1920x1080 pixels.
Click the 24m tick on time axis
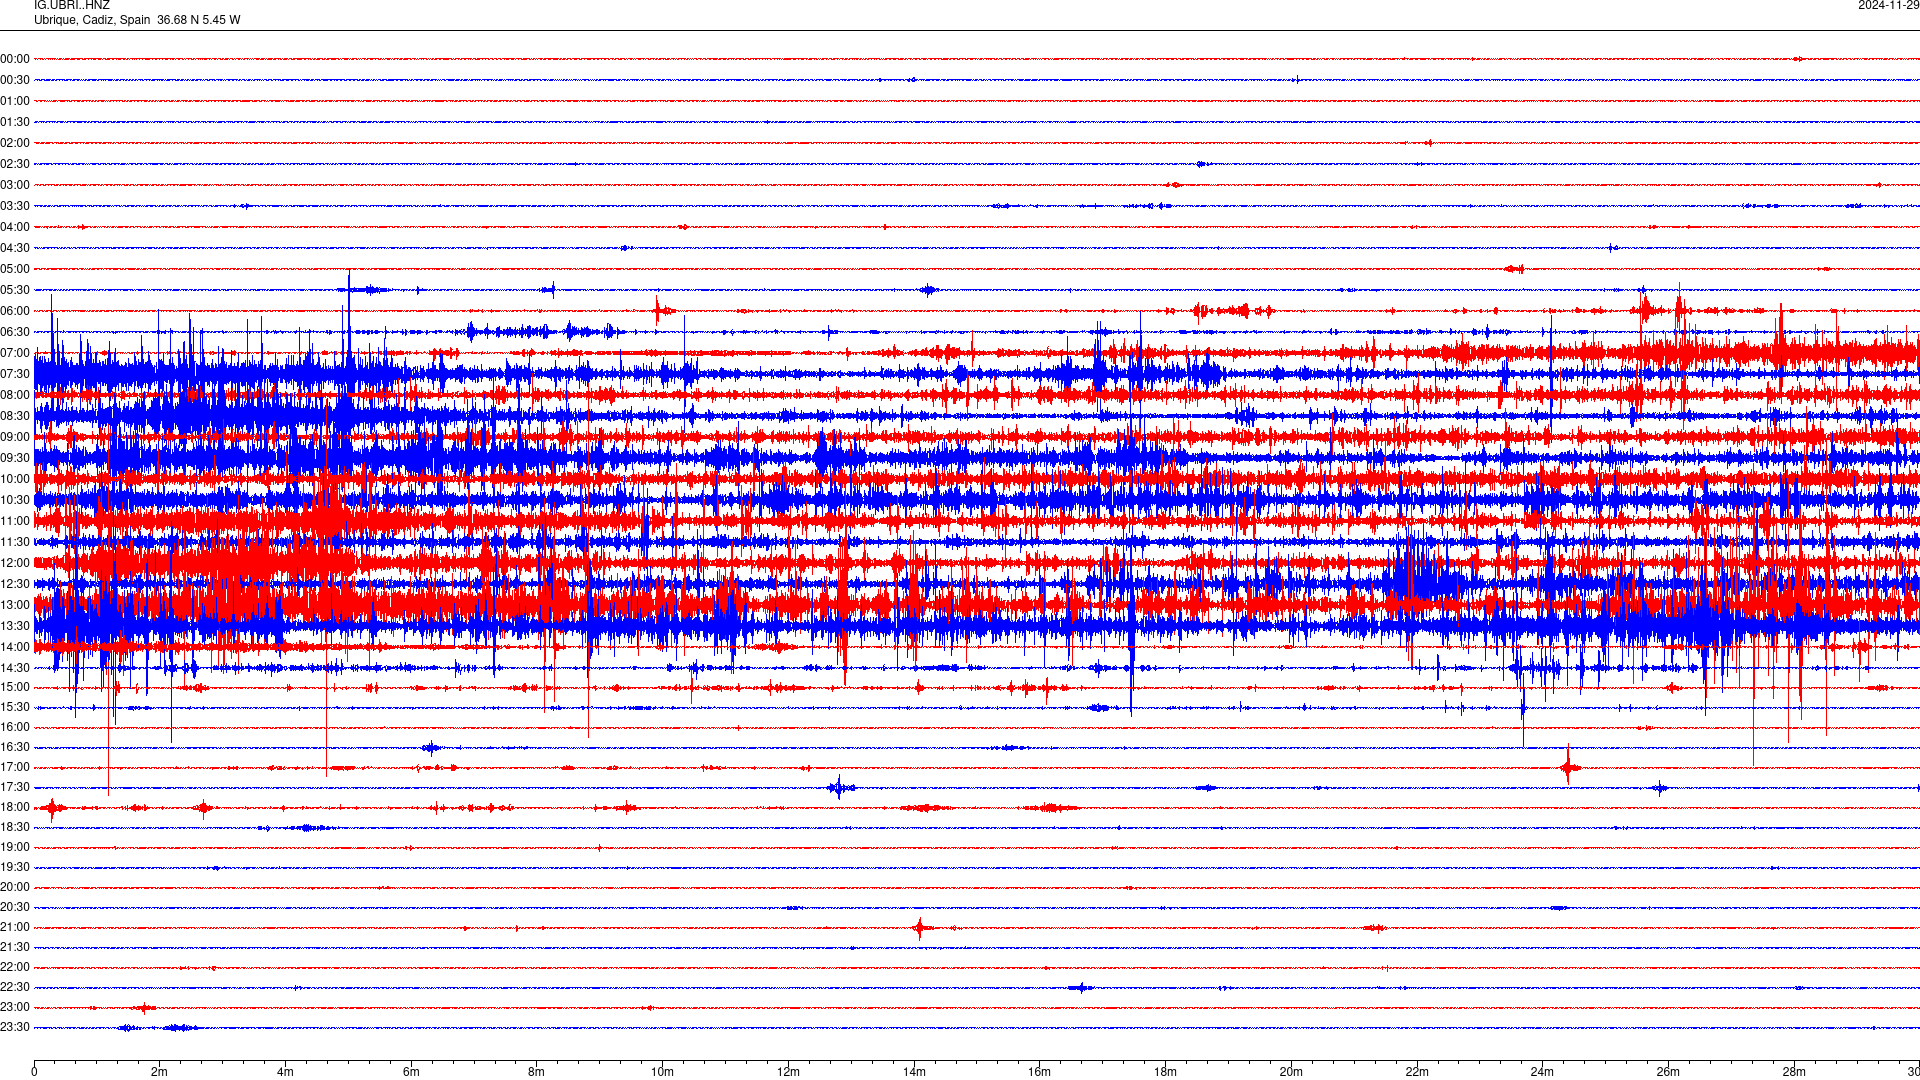pyautogui.click(x=1542, y=1072)
